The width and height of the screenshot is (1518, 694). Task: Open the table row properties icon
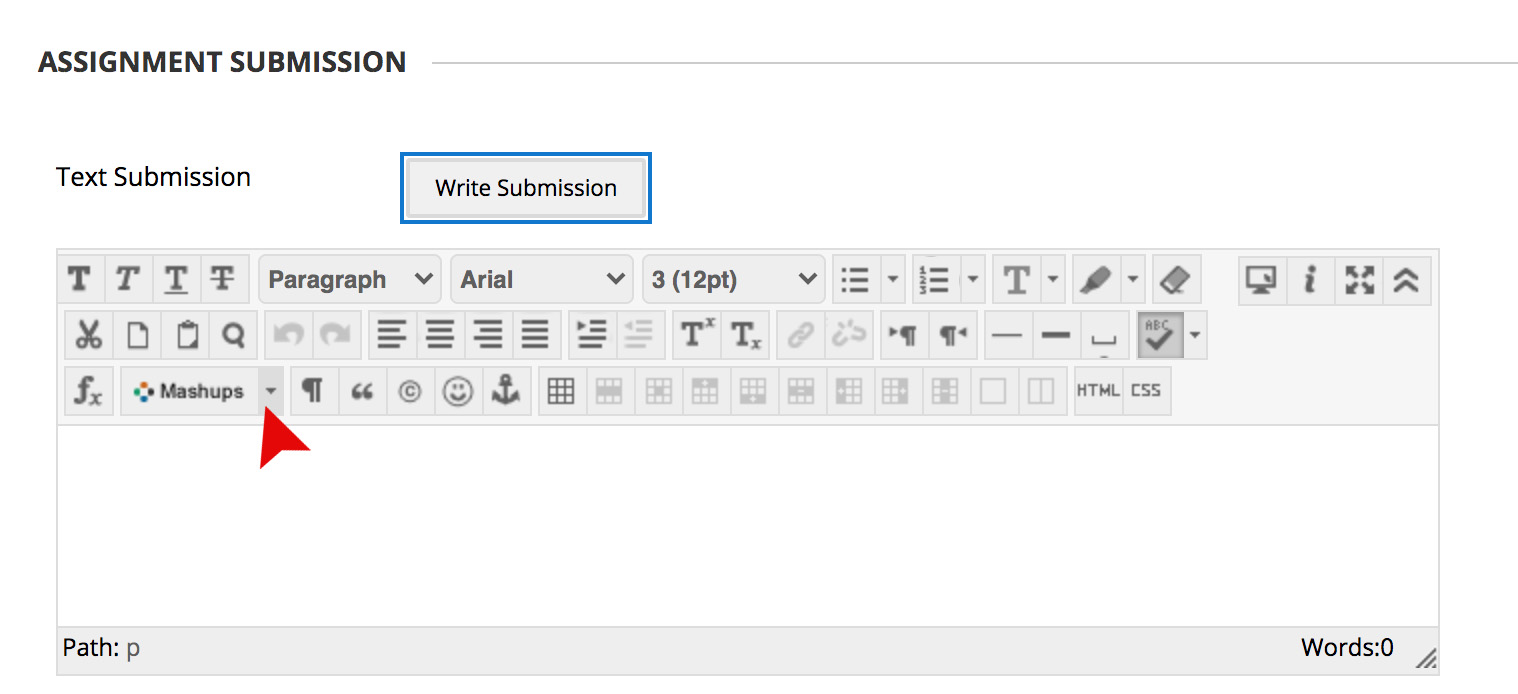[x=610, y=391]
